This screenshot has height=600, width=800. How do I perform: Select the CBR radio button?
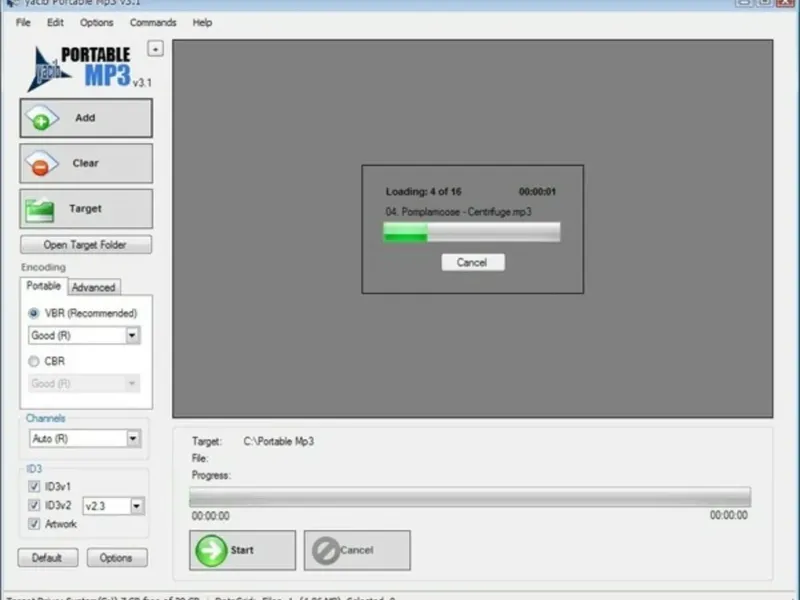click(x=34, y=361)
